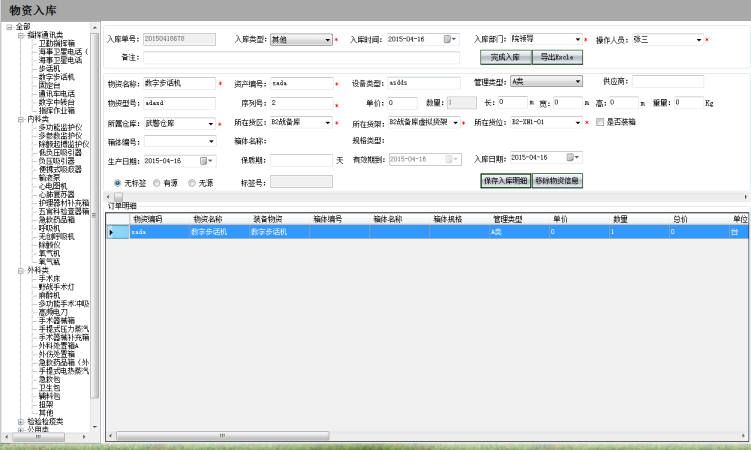Open the 入库日期 calendar picker icon
The width and height of the screenshot is (751, 450).
click(x=570, y=158)
